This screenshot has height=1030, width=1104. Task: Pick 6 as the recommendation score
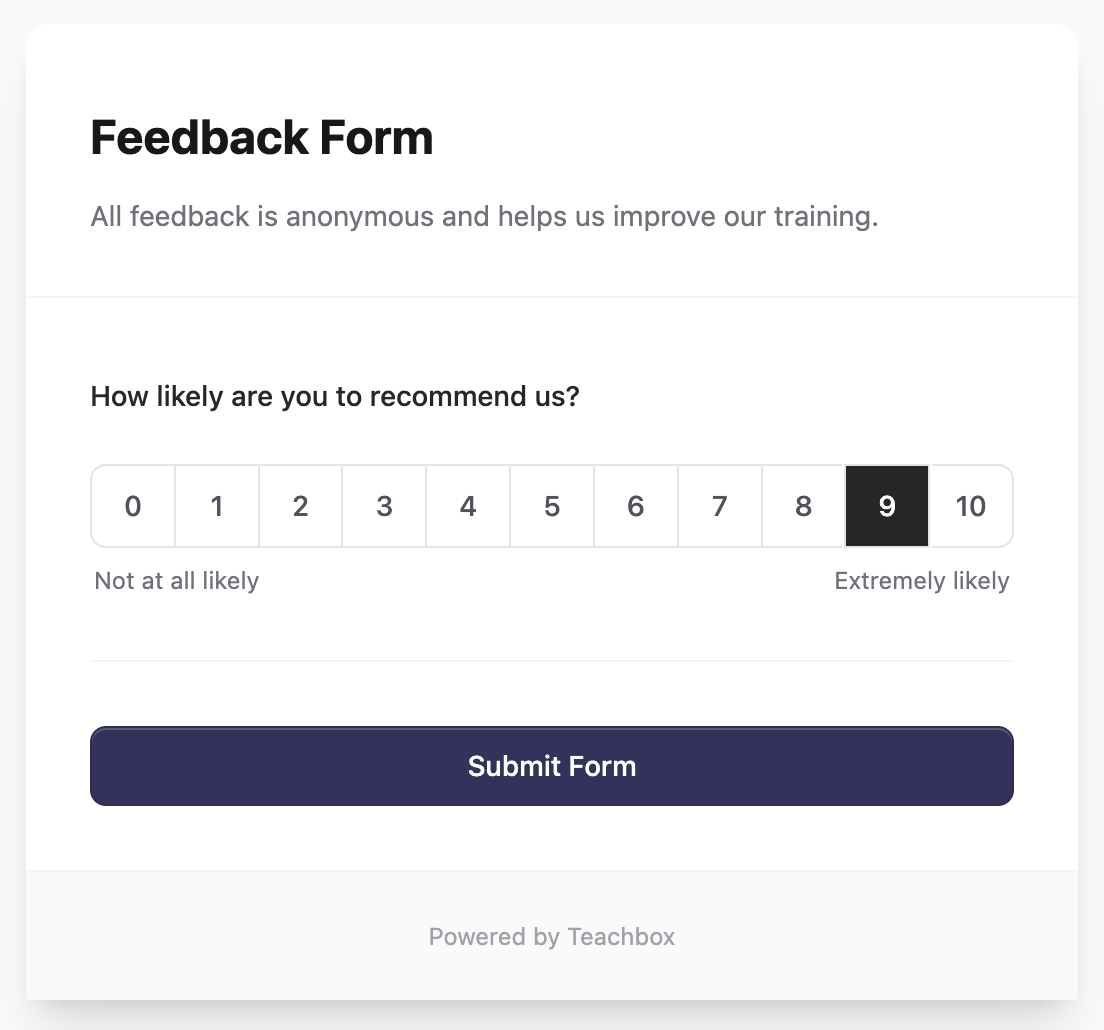(636, 506)
